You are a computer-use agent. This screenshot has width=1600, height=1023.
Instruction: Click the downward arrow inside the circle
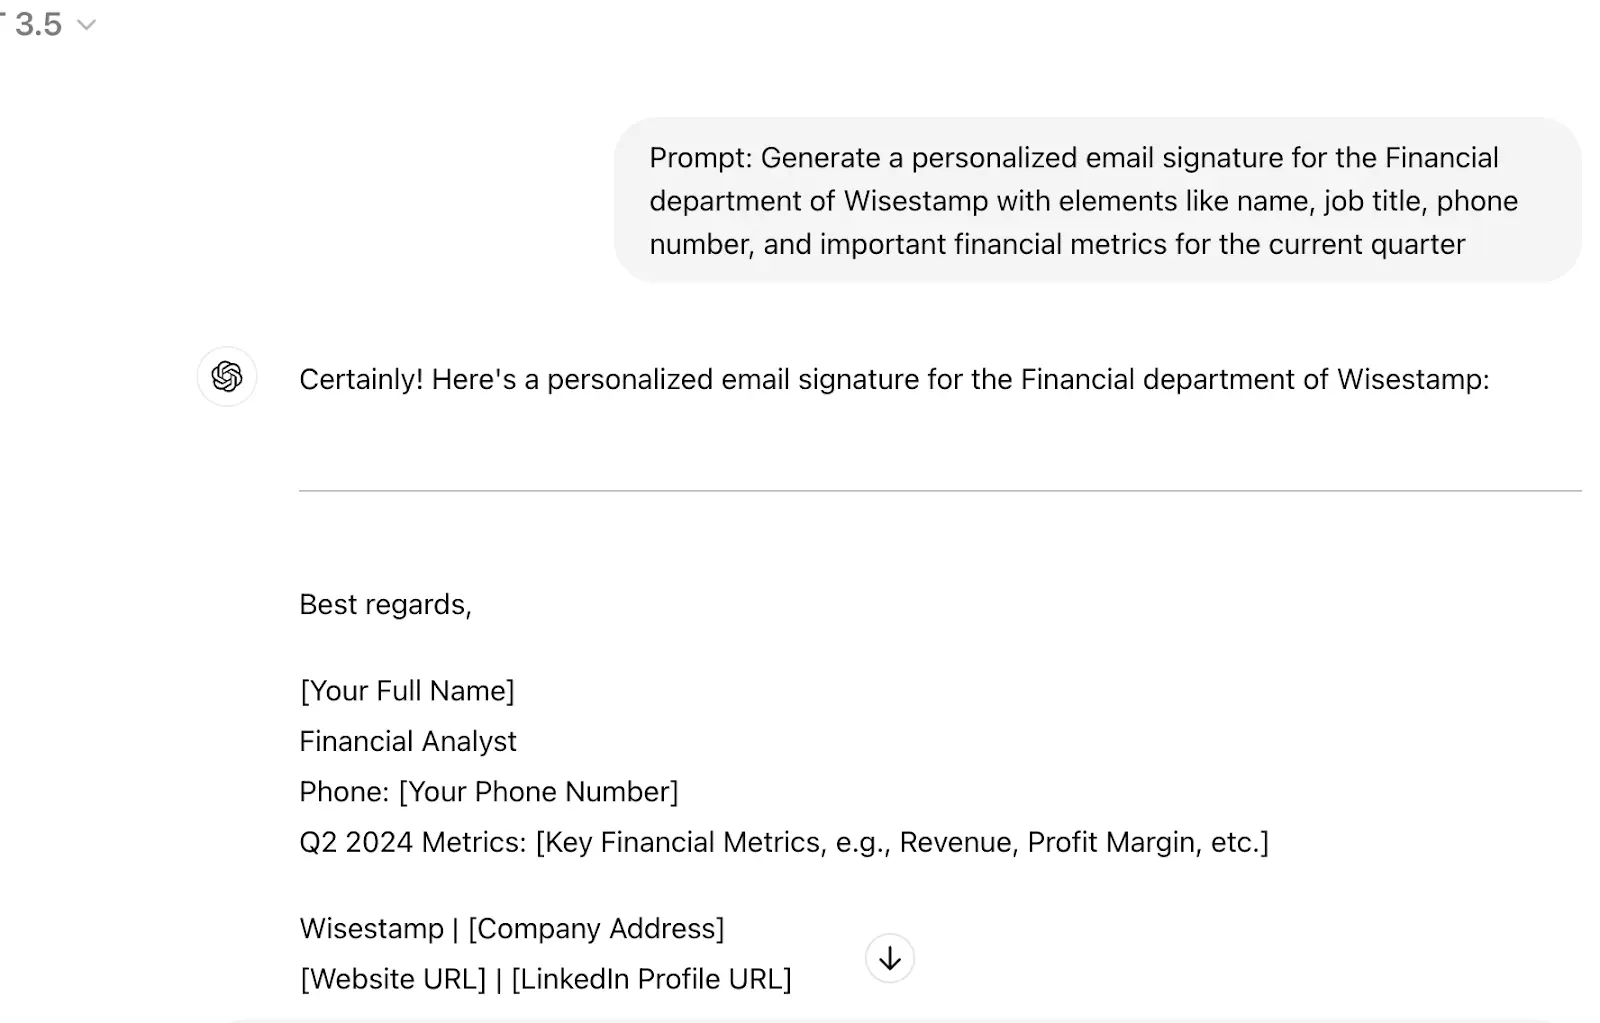click(889, 957)
